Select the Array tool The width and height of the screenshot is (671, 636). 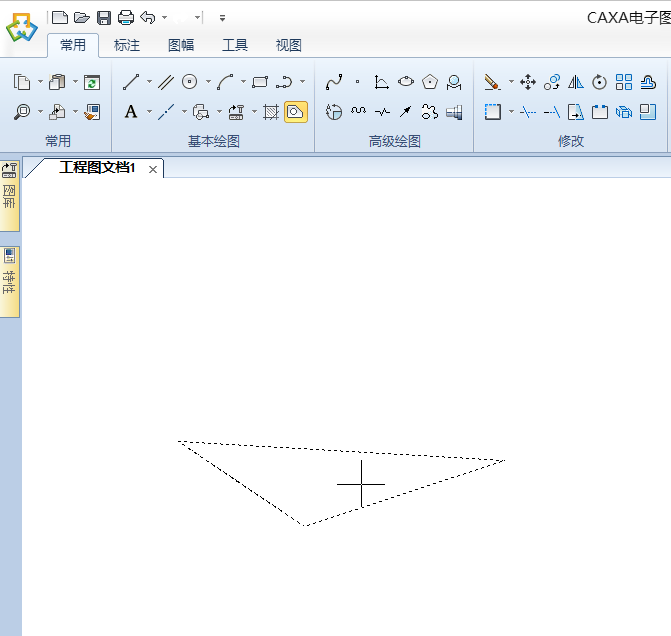click(623, 82)
